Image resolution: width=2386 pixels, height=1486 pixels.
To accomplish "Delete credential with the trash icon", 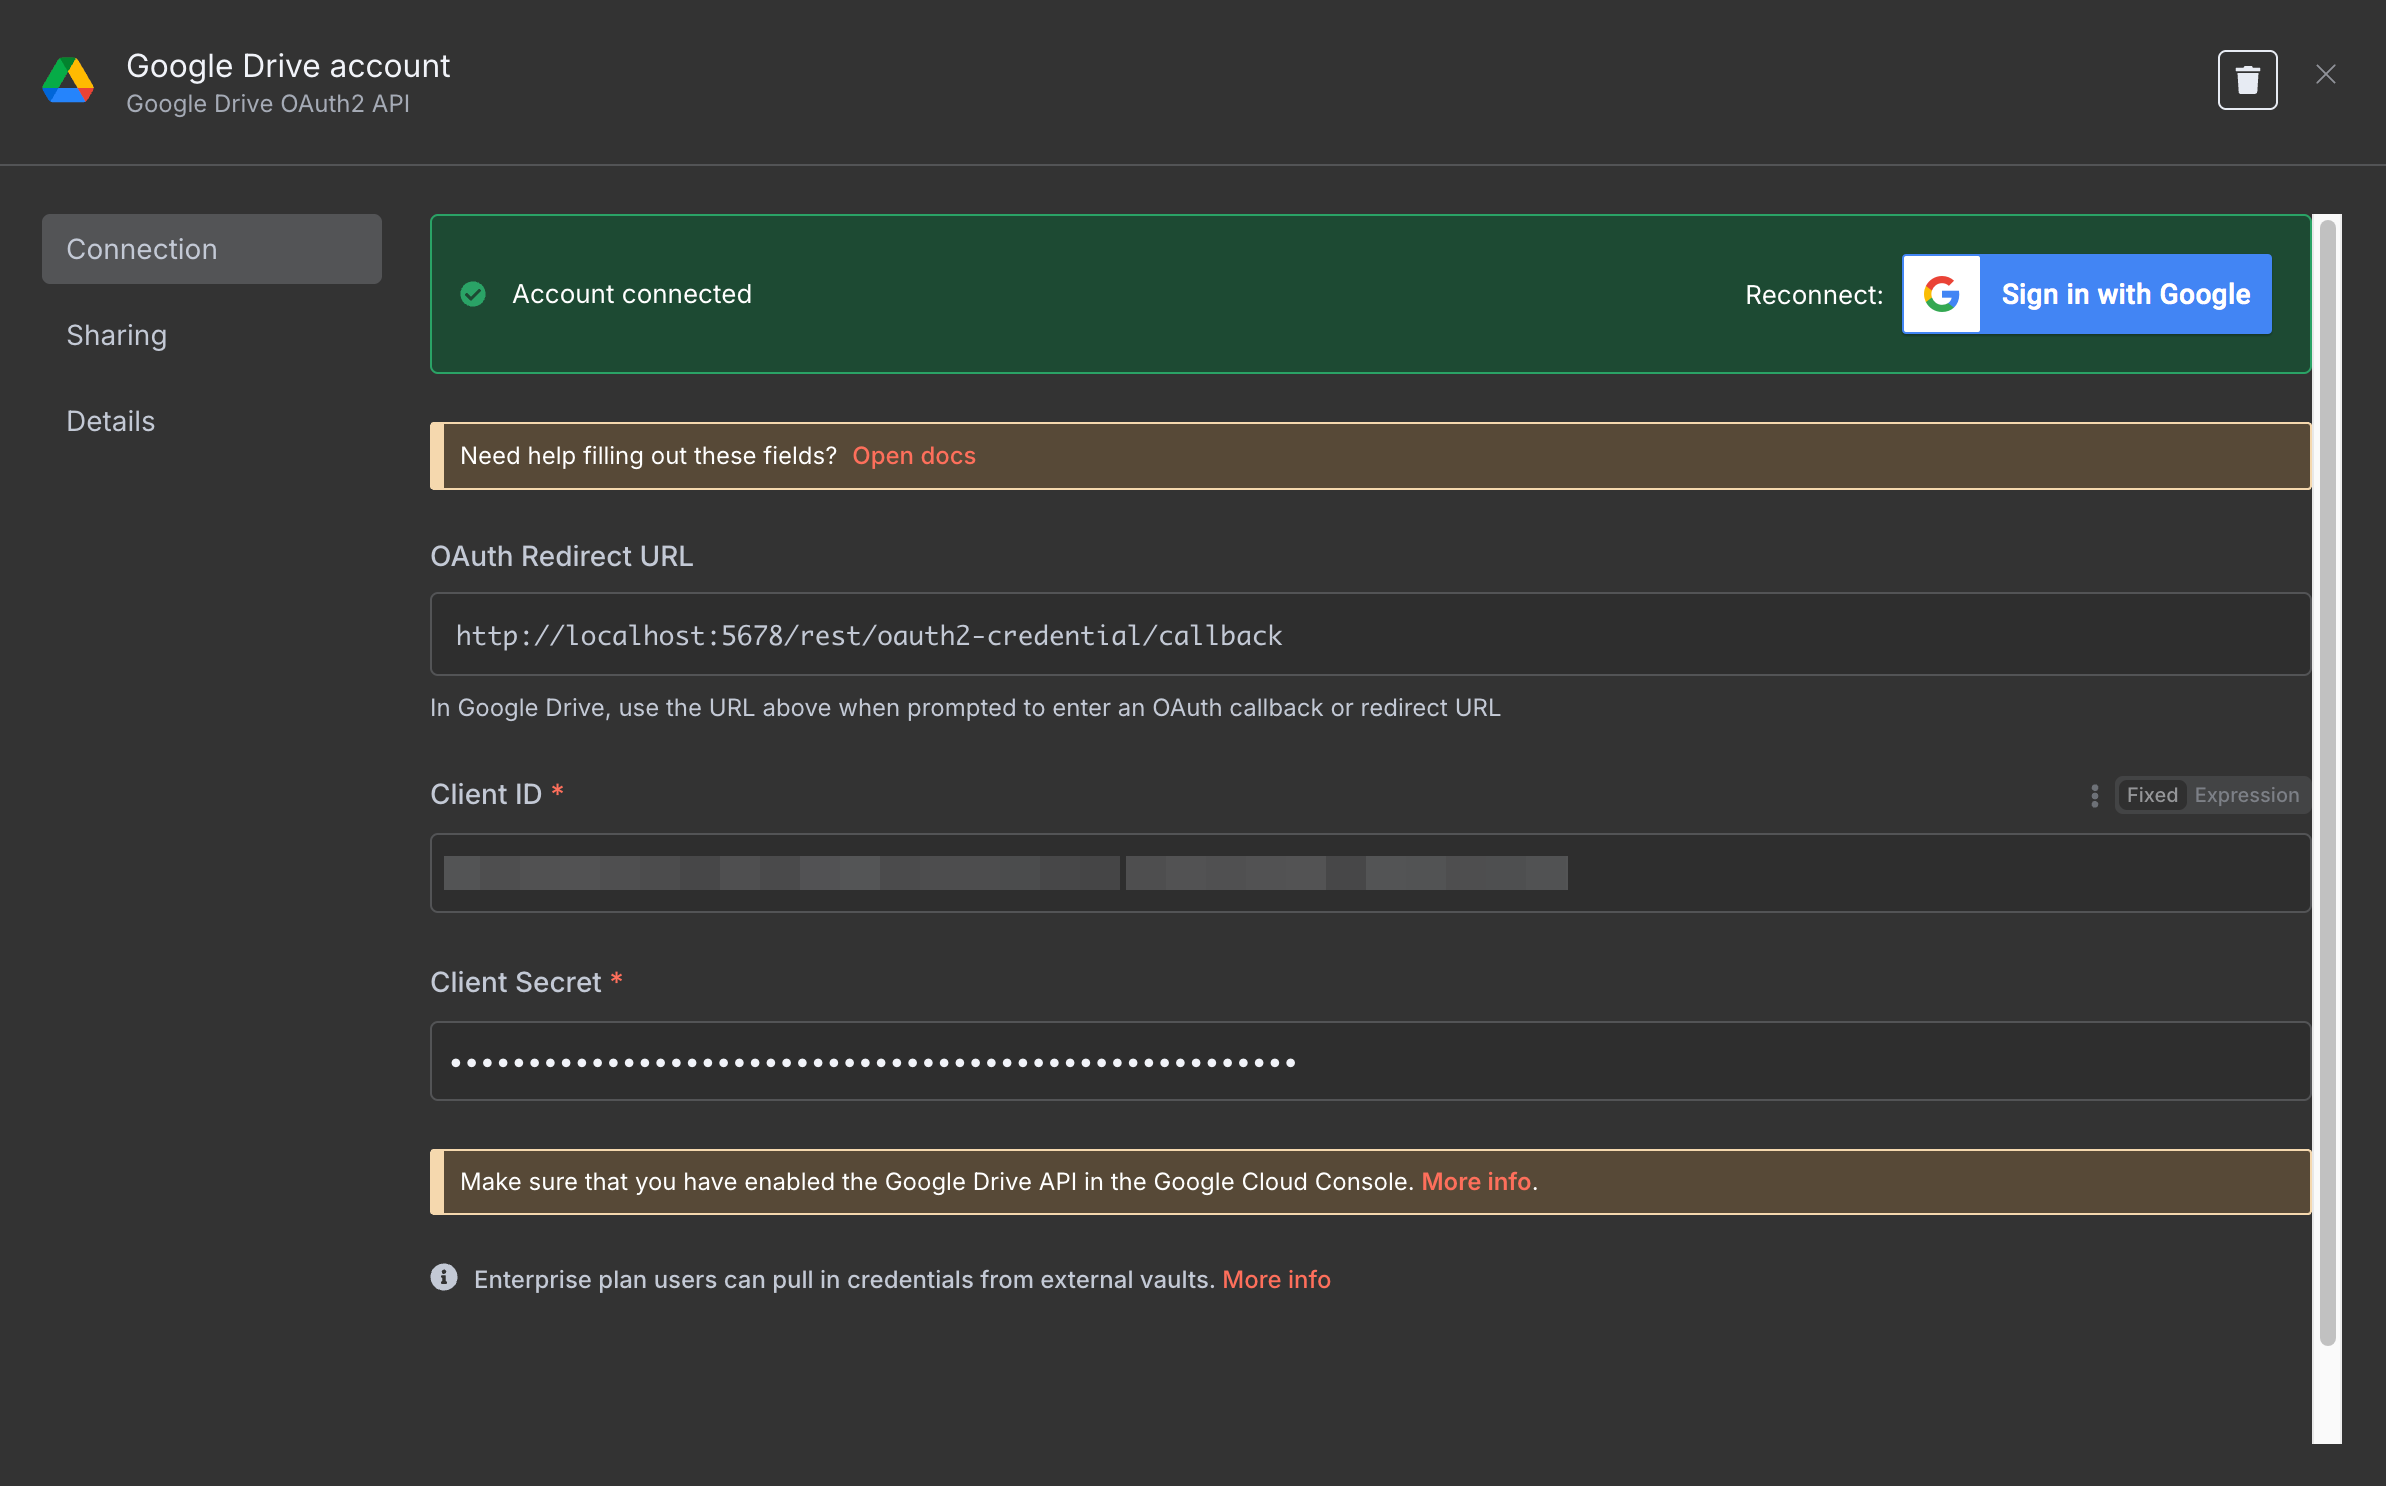I will [x=2247, y=79].
